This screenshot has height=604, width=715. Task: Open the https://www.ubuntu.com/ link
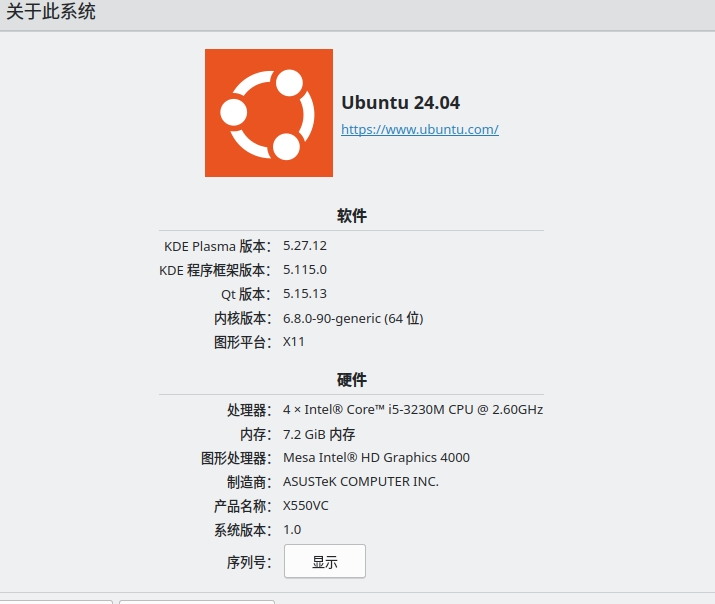[420, 129]
